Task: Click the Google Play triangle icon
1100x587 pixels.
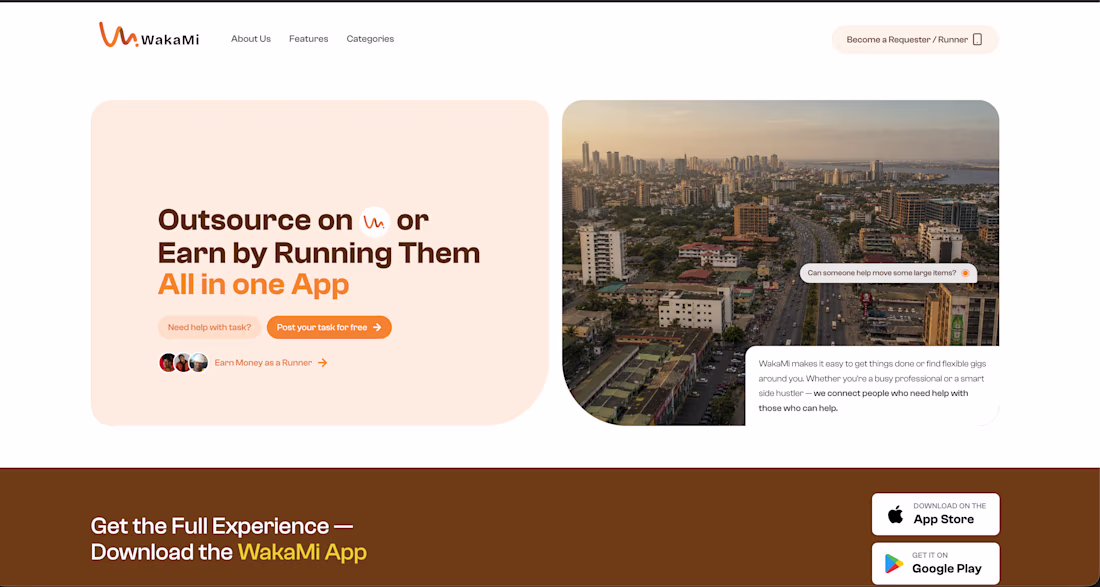Action: [x=893, y=564]
